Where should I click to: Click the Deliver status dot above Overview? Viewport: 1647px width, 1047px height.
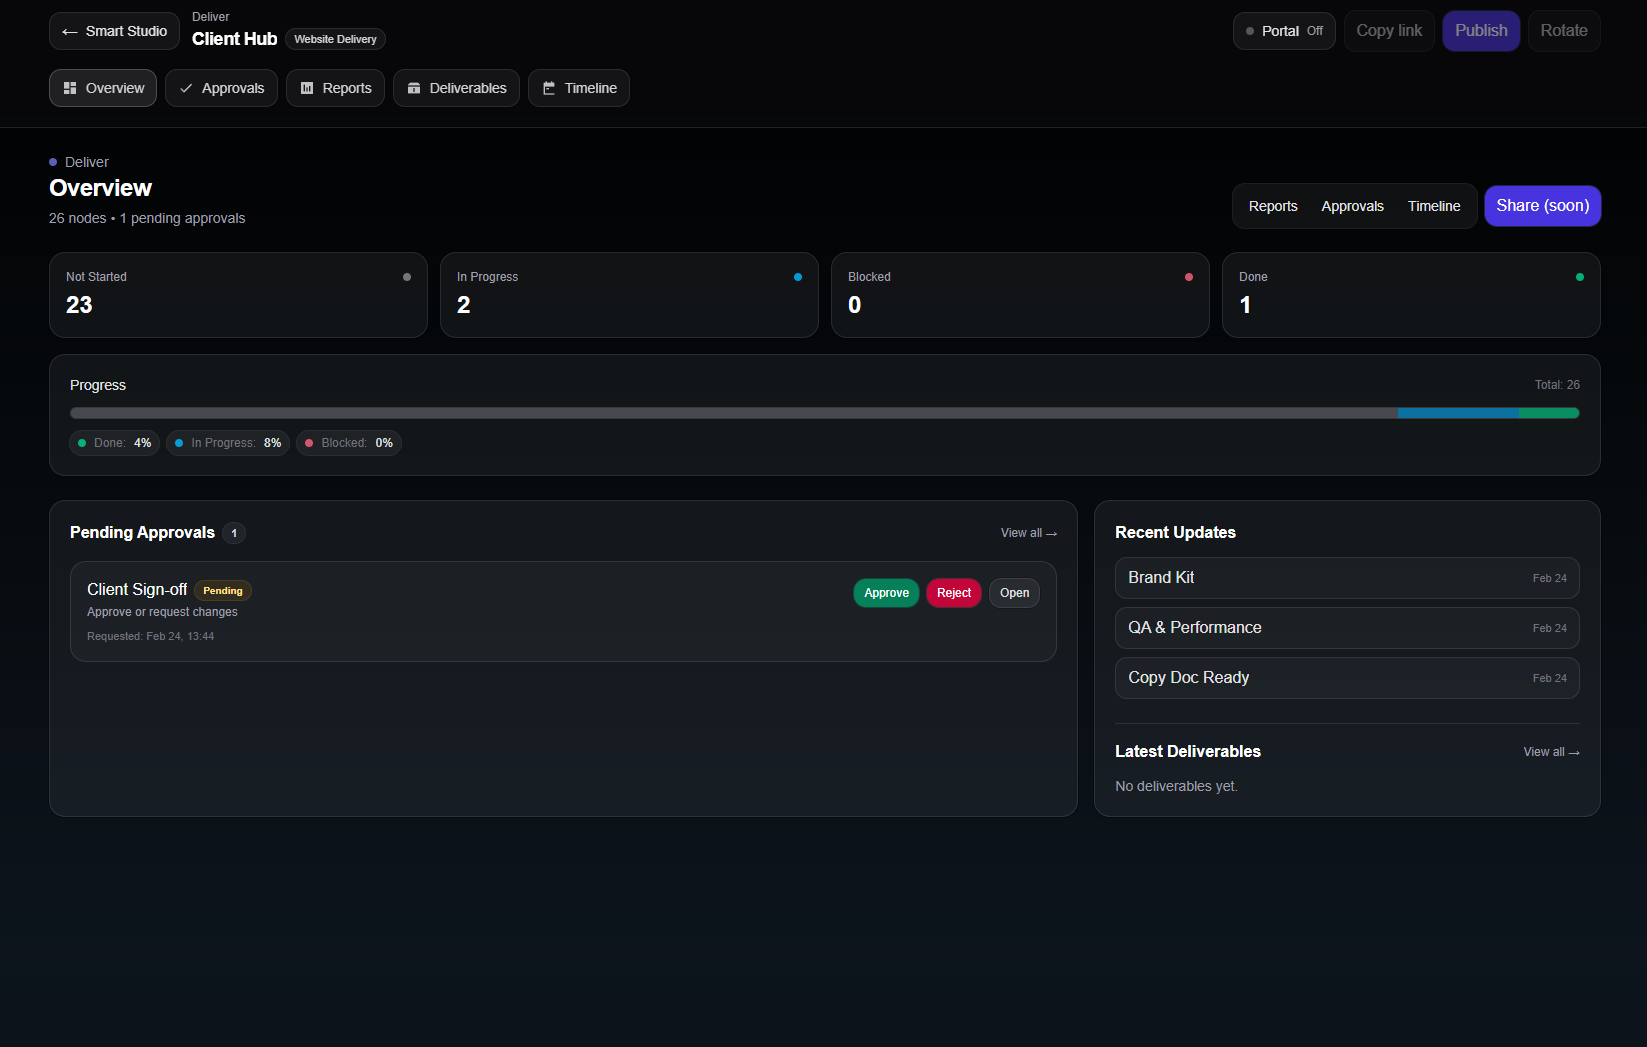(53, 161)
